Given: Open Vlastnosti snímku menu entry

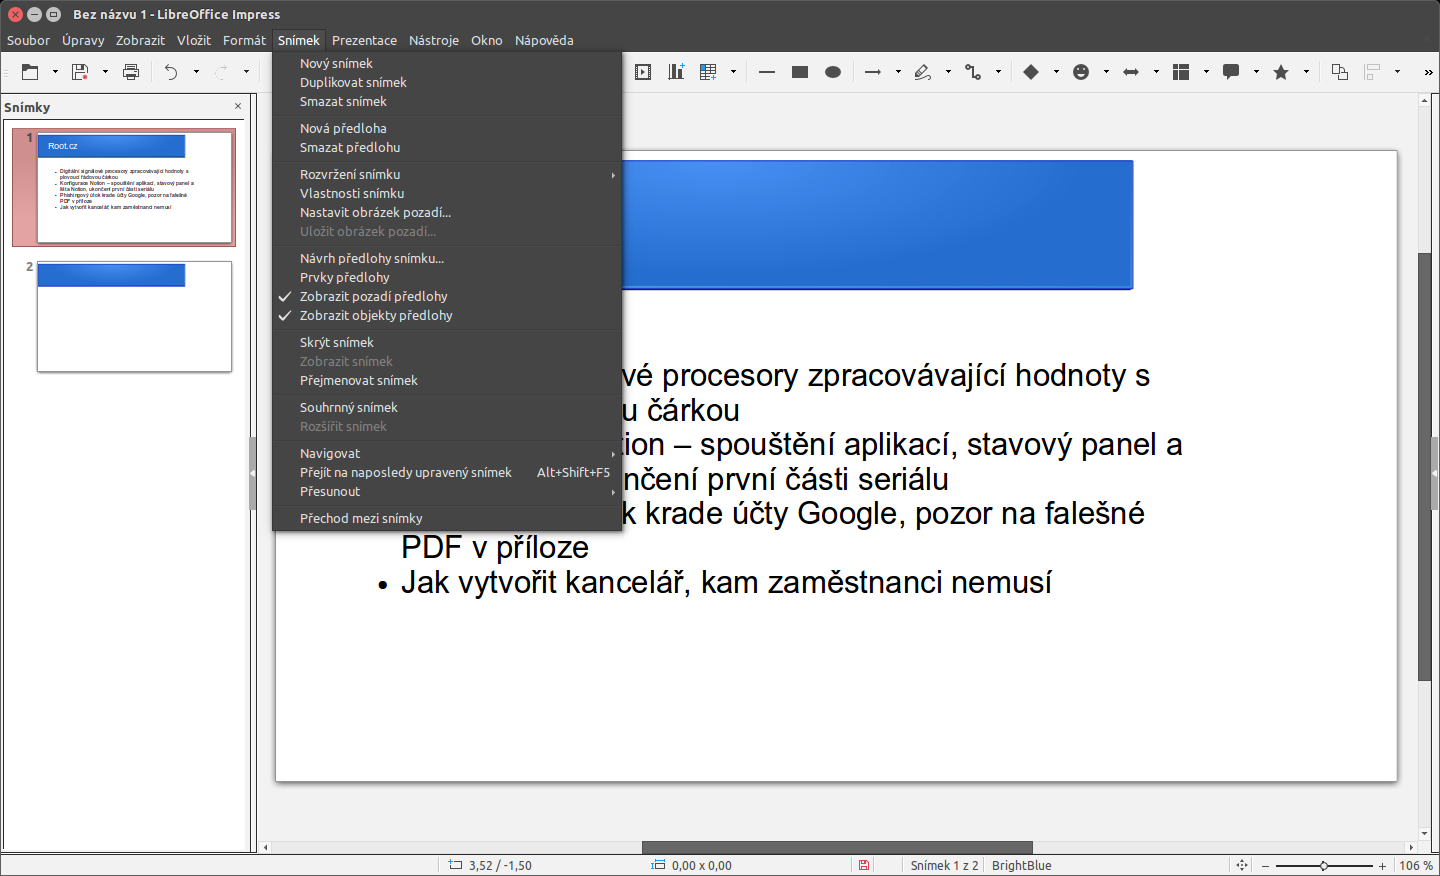Looking at the screenshot, I should click(x=447, y=193).
